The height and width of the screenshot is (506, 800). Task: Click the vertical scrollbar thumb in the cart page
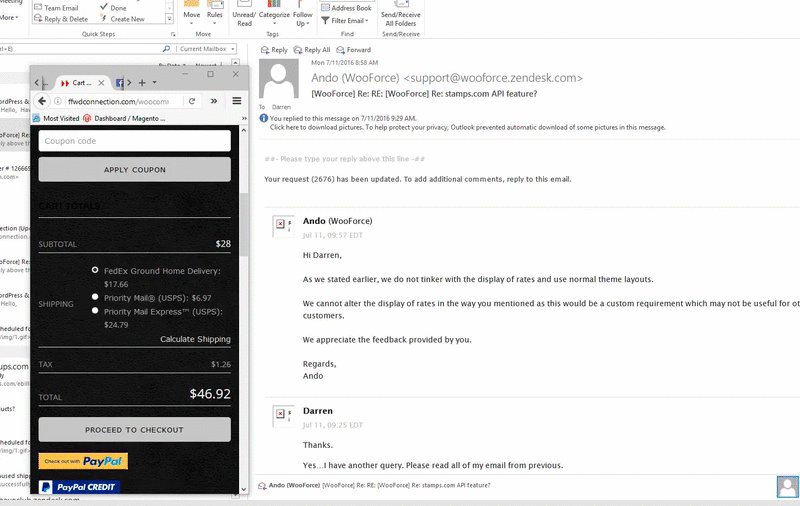(243, 224)
